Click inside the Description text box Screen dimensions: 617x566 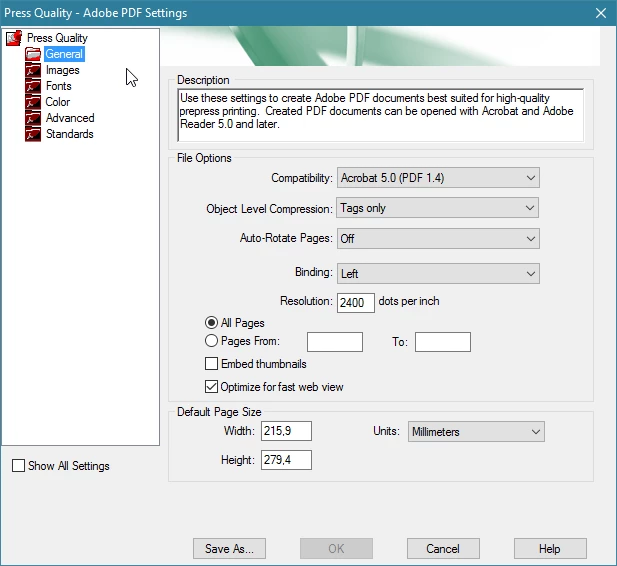[x=381, y=115]
